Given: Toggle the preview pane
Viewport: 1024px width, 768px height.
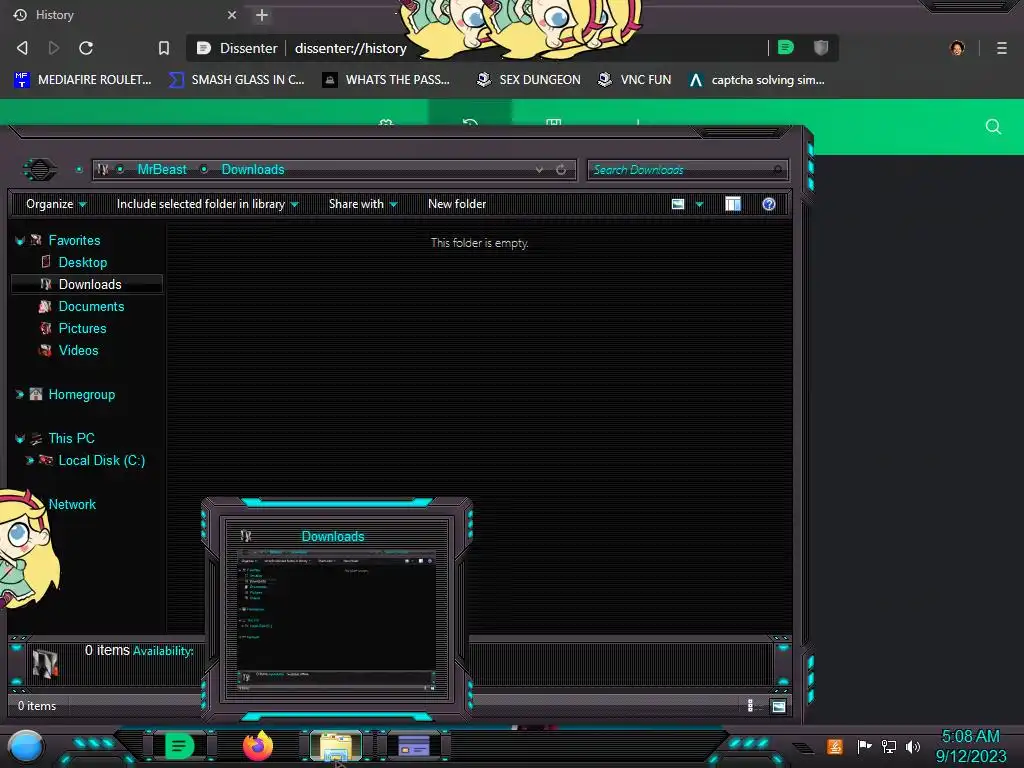Looking at the screenshot, I should (733, 204).
